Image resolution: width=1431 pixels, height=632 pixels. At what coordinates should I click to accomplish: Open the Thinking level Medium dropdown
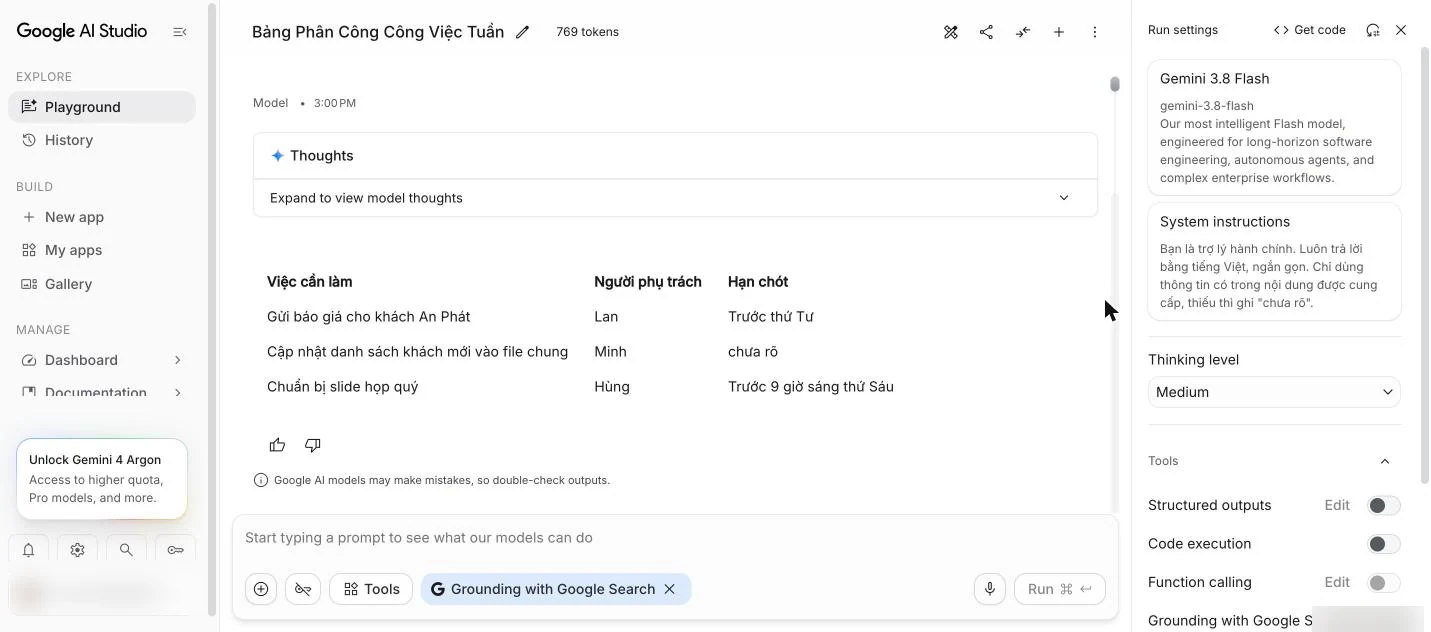1274,392
